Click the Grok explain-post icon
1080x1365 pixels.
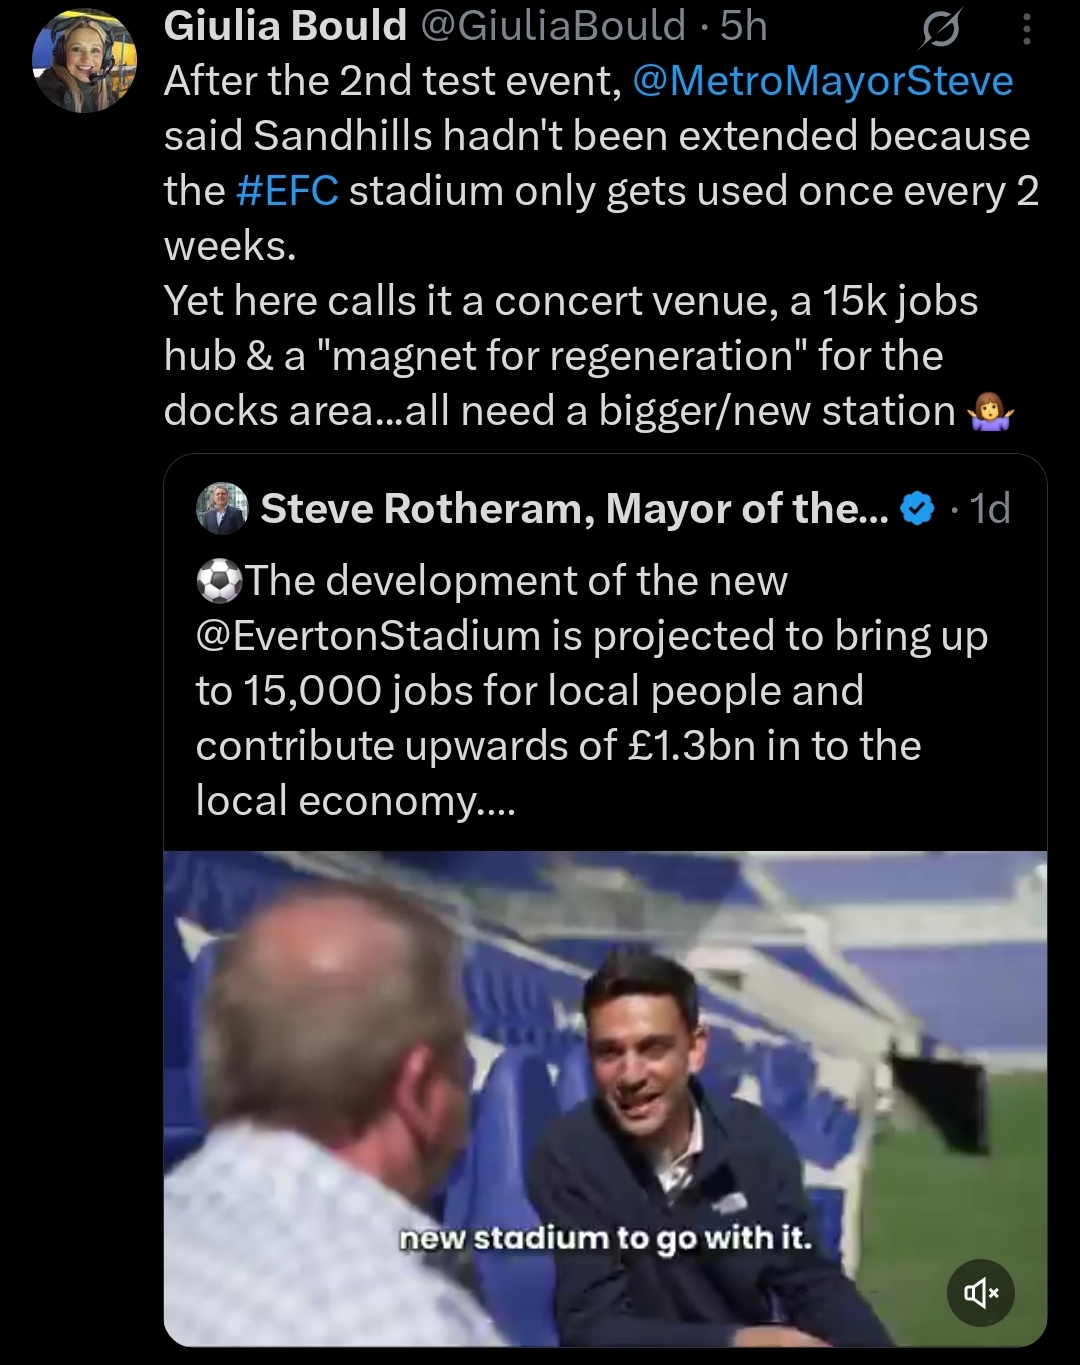940,31
